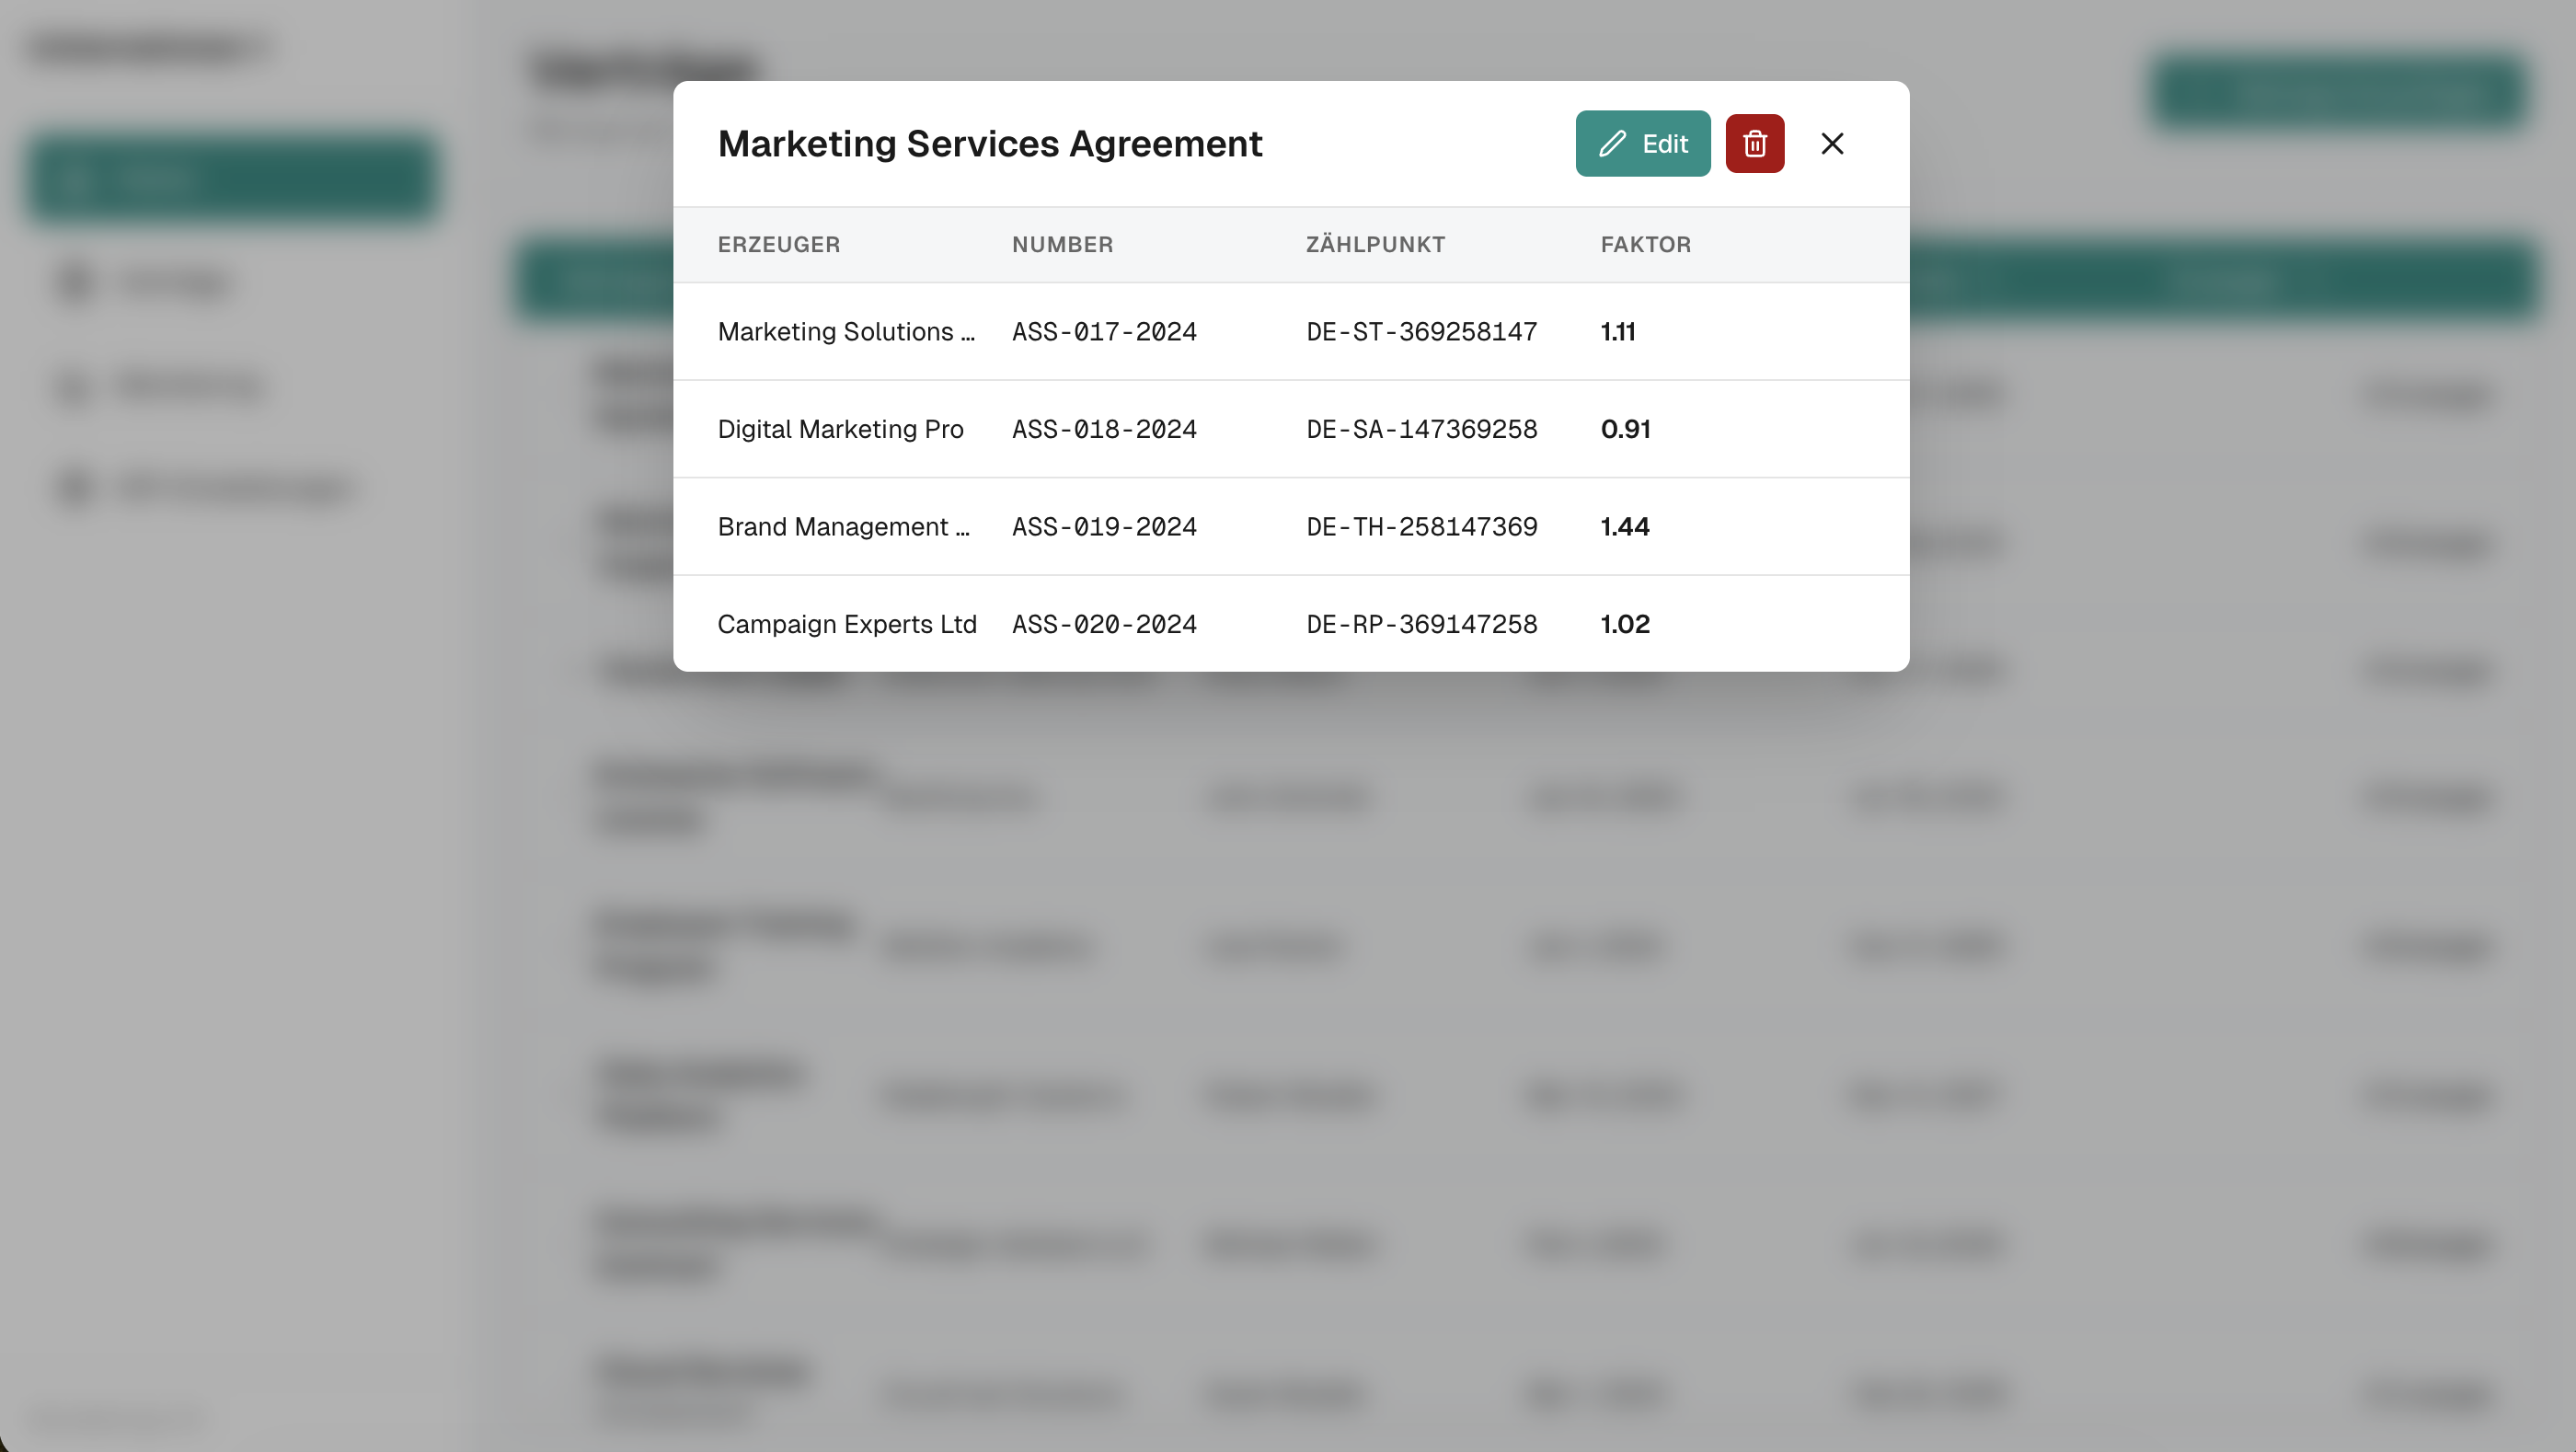Sort the table by the FAKTOR column
The height and width of the screenshot is (1452, 2576).
[1646, 244]
